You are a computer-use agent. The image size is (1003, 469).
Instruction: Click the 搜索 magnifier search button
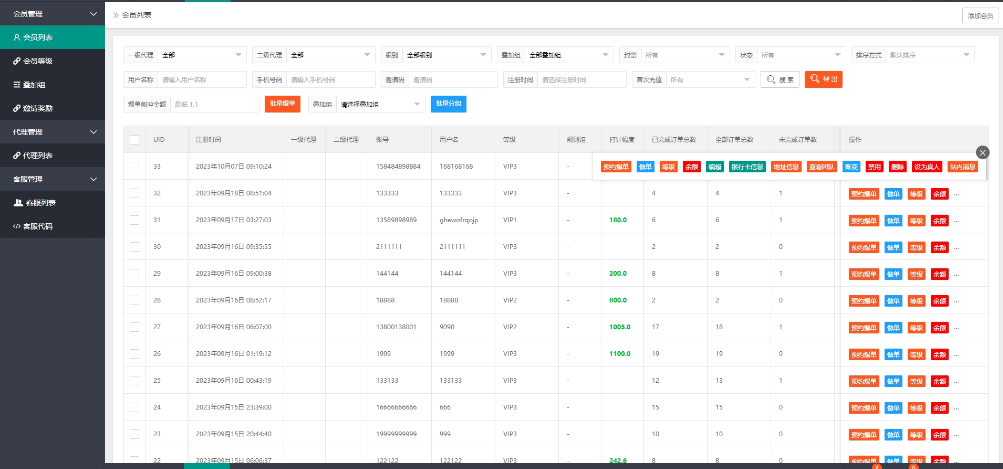(x=780, y=79)
